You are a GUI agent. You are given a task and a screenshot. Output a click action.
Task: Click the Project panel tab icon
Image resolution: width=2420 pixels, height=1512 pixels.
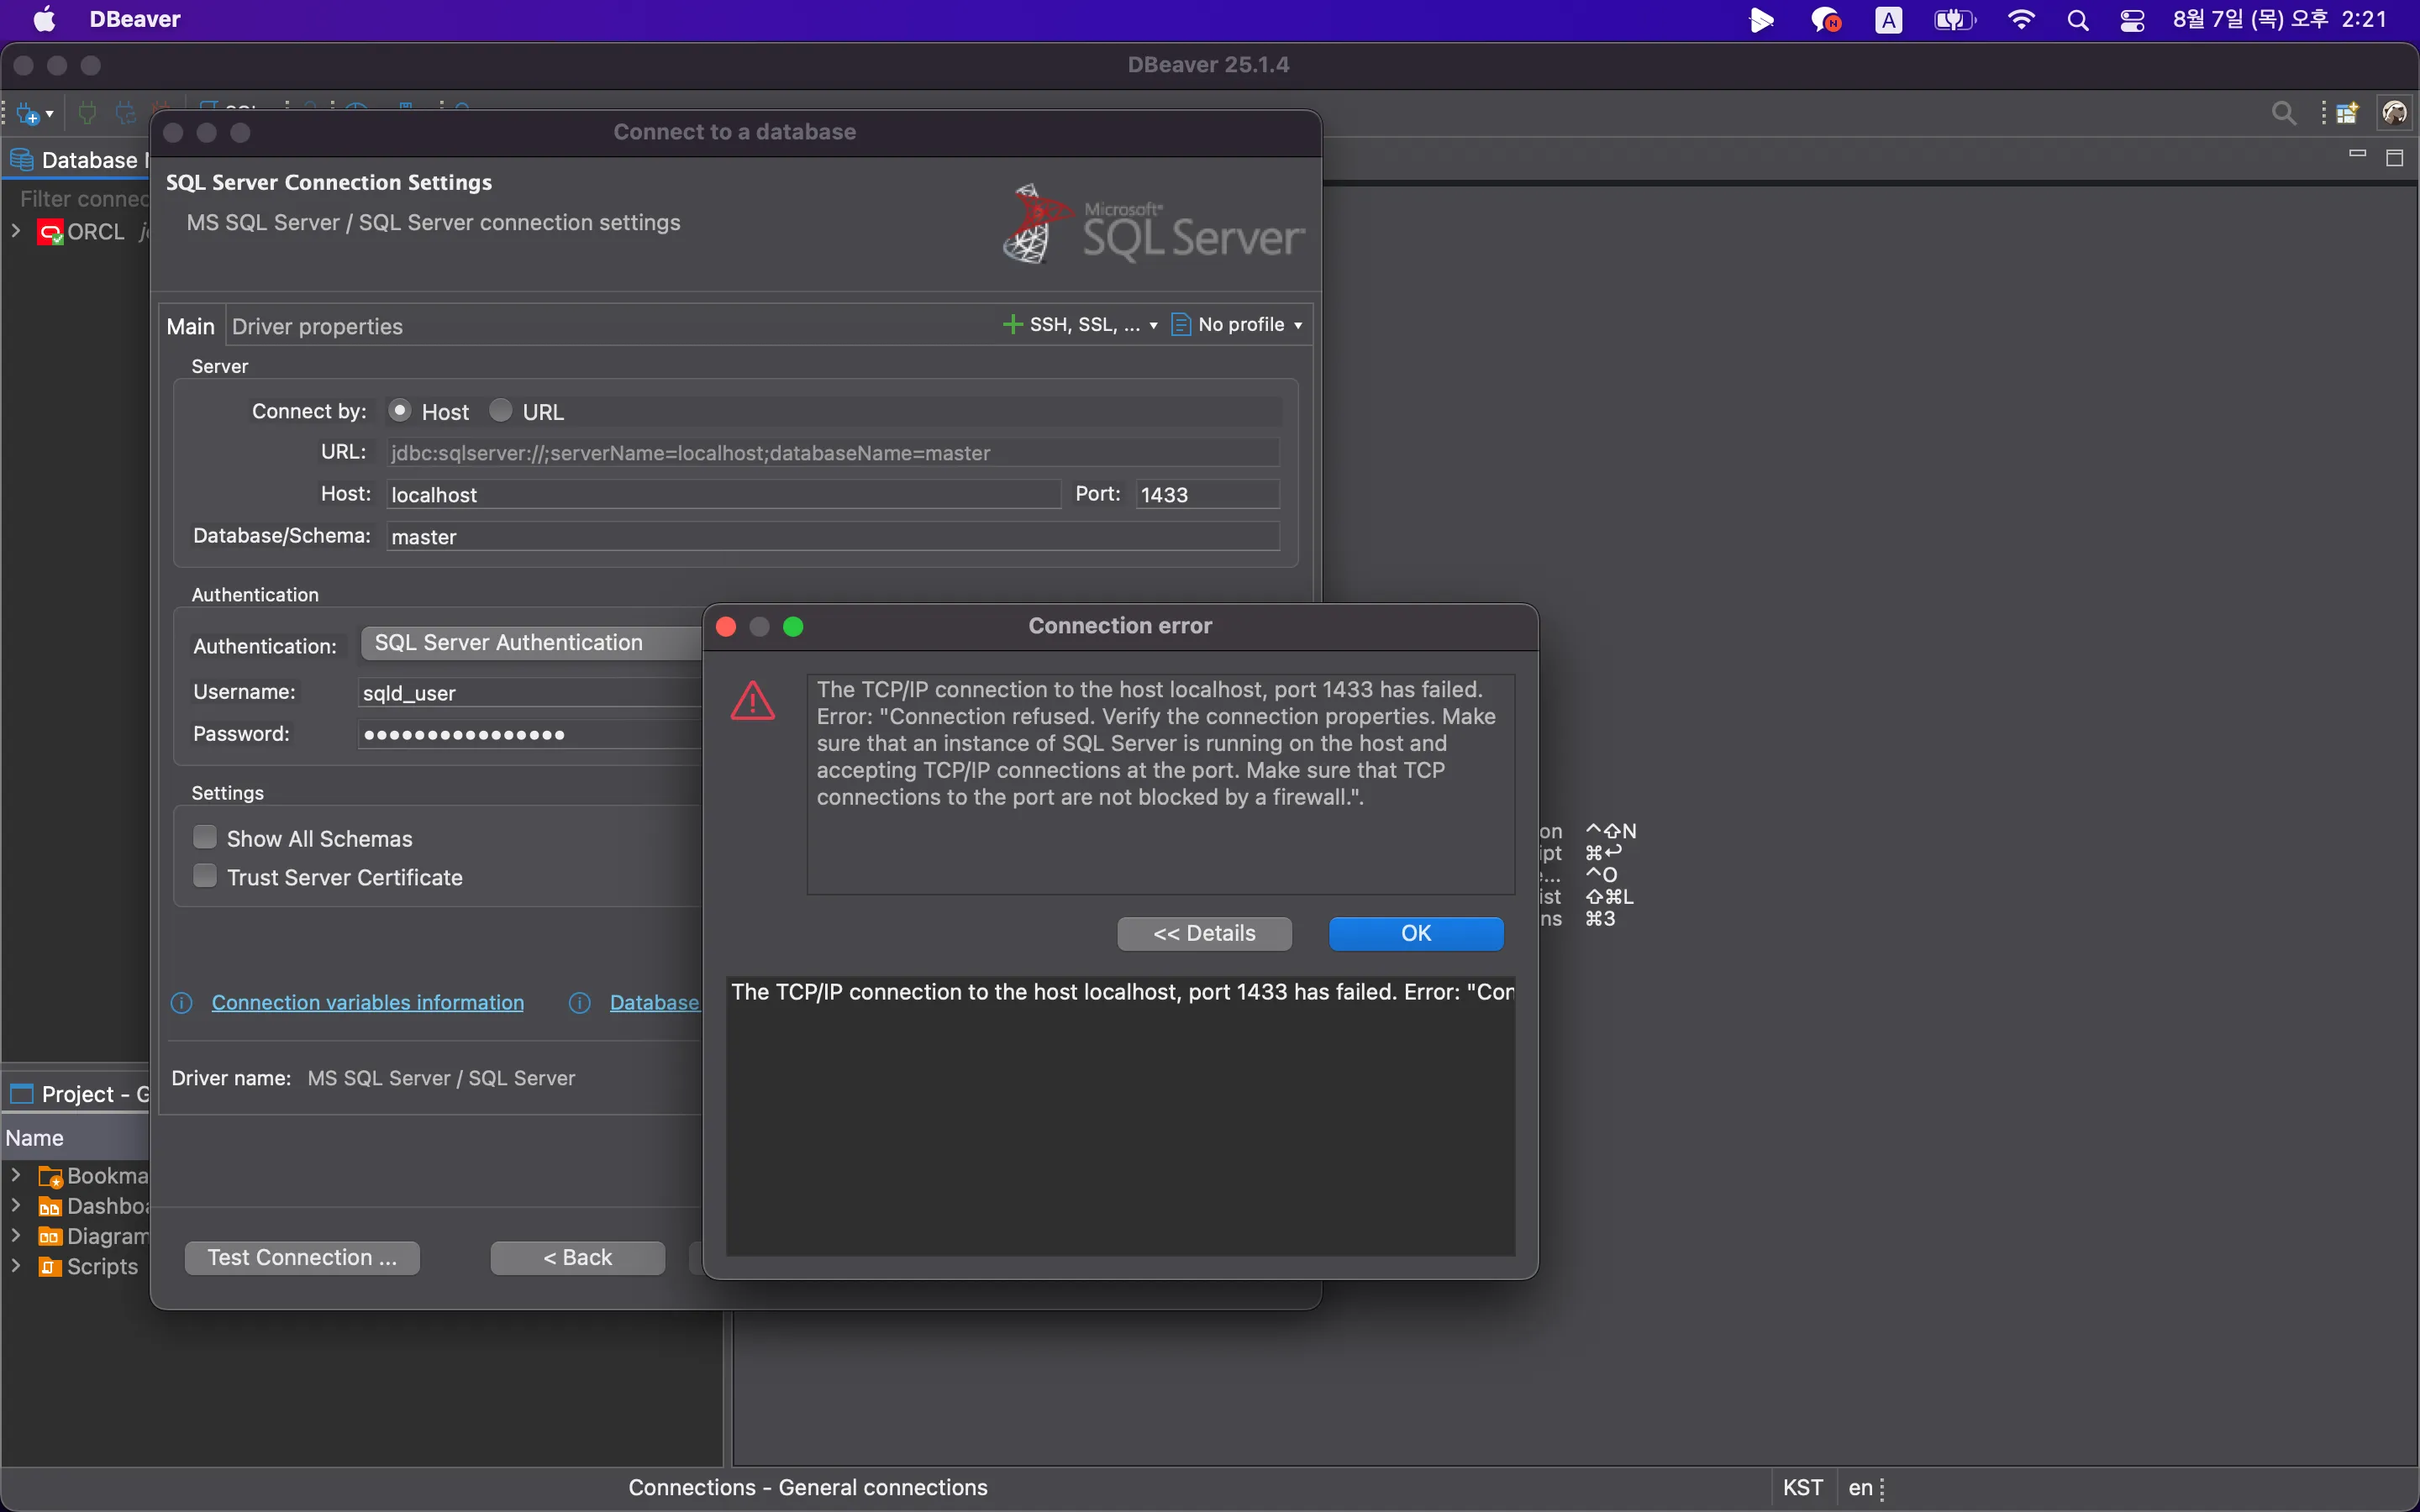click(x=22, y=1094)
